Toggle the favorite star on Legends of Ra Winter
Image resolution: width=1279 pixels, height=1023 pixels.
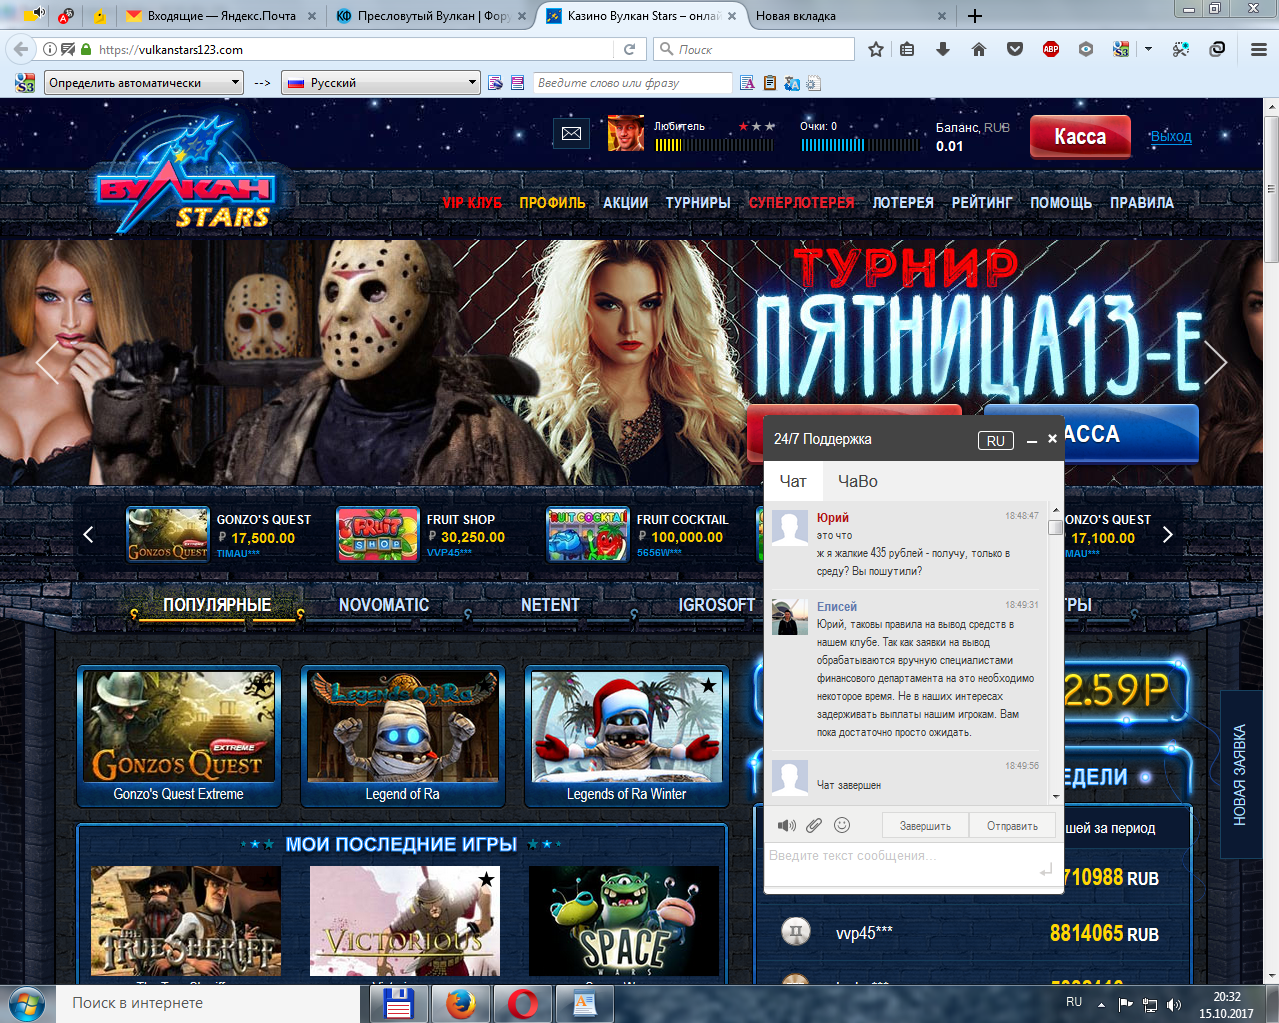pos(708,685)
